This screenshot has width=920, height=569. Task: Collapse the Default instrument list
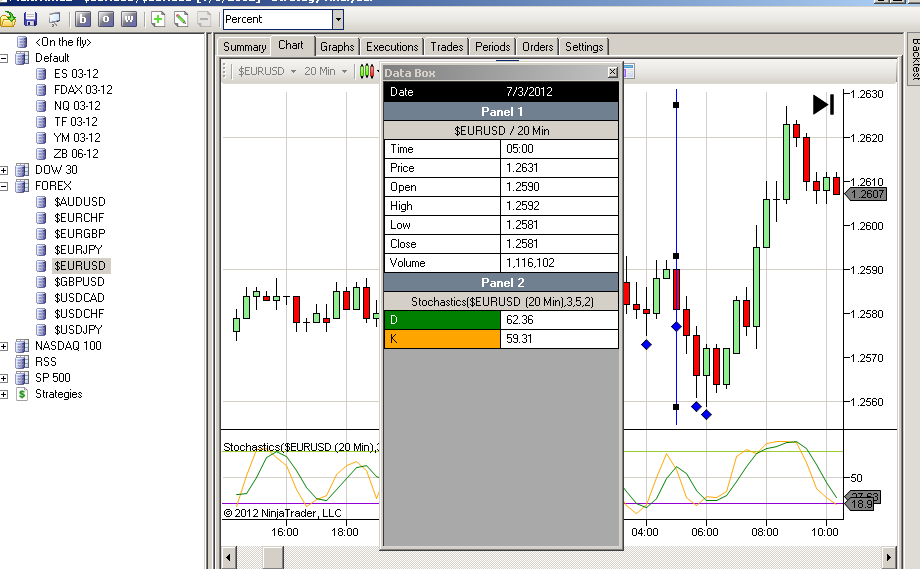4,58
